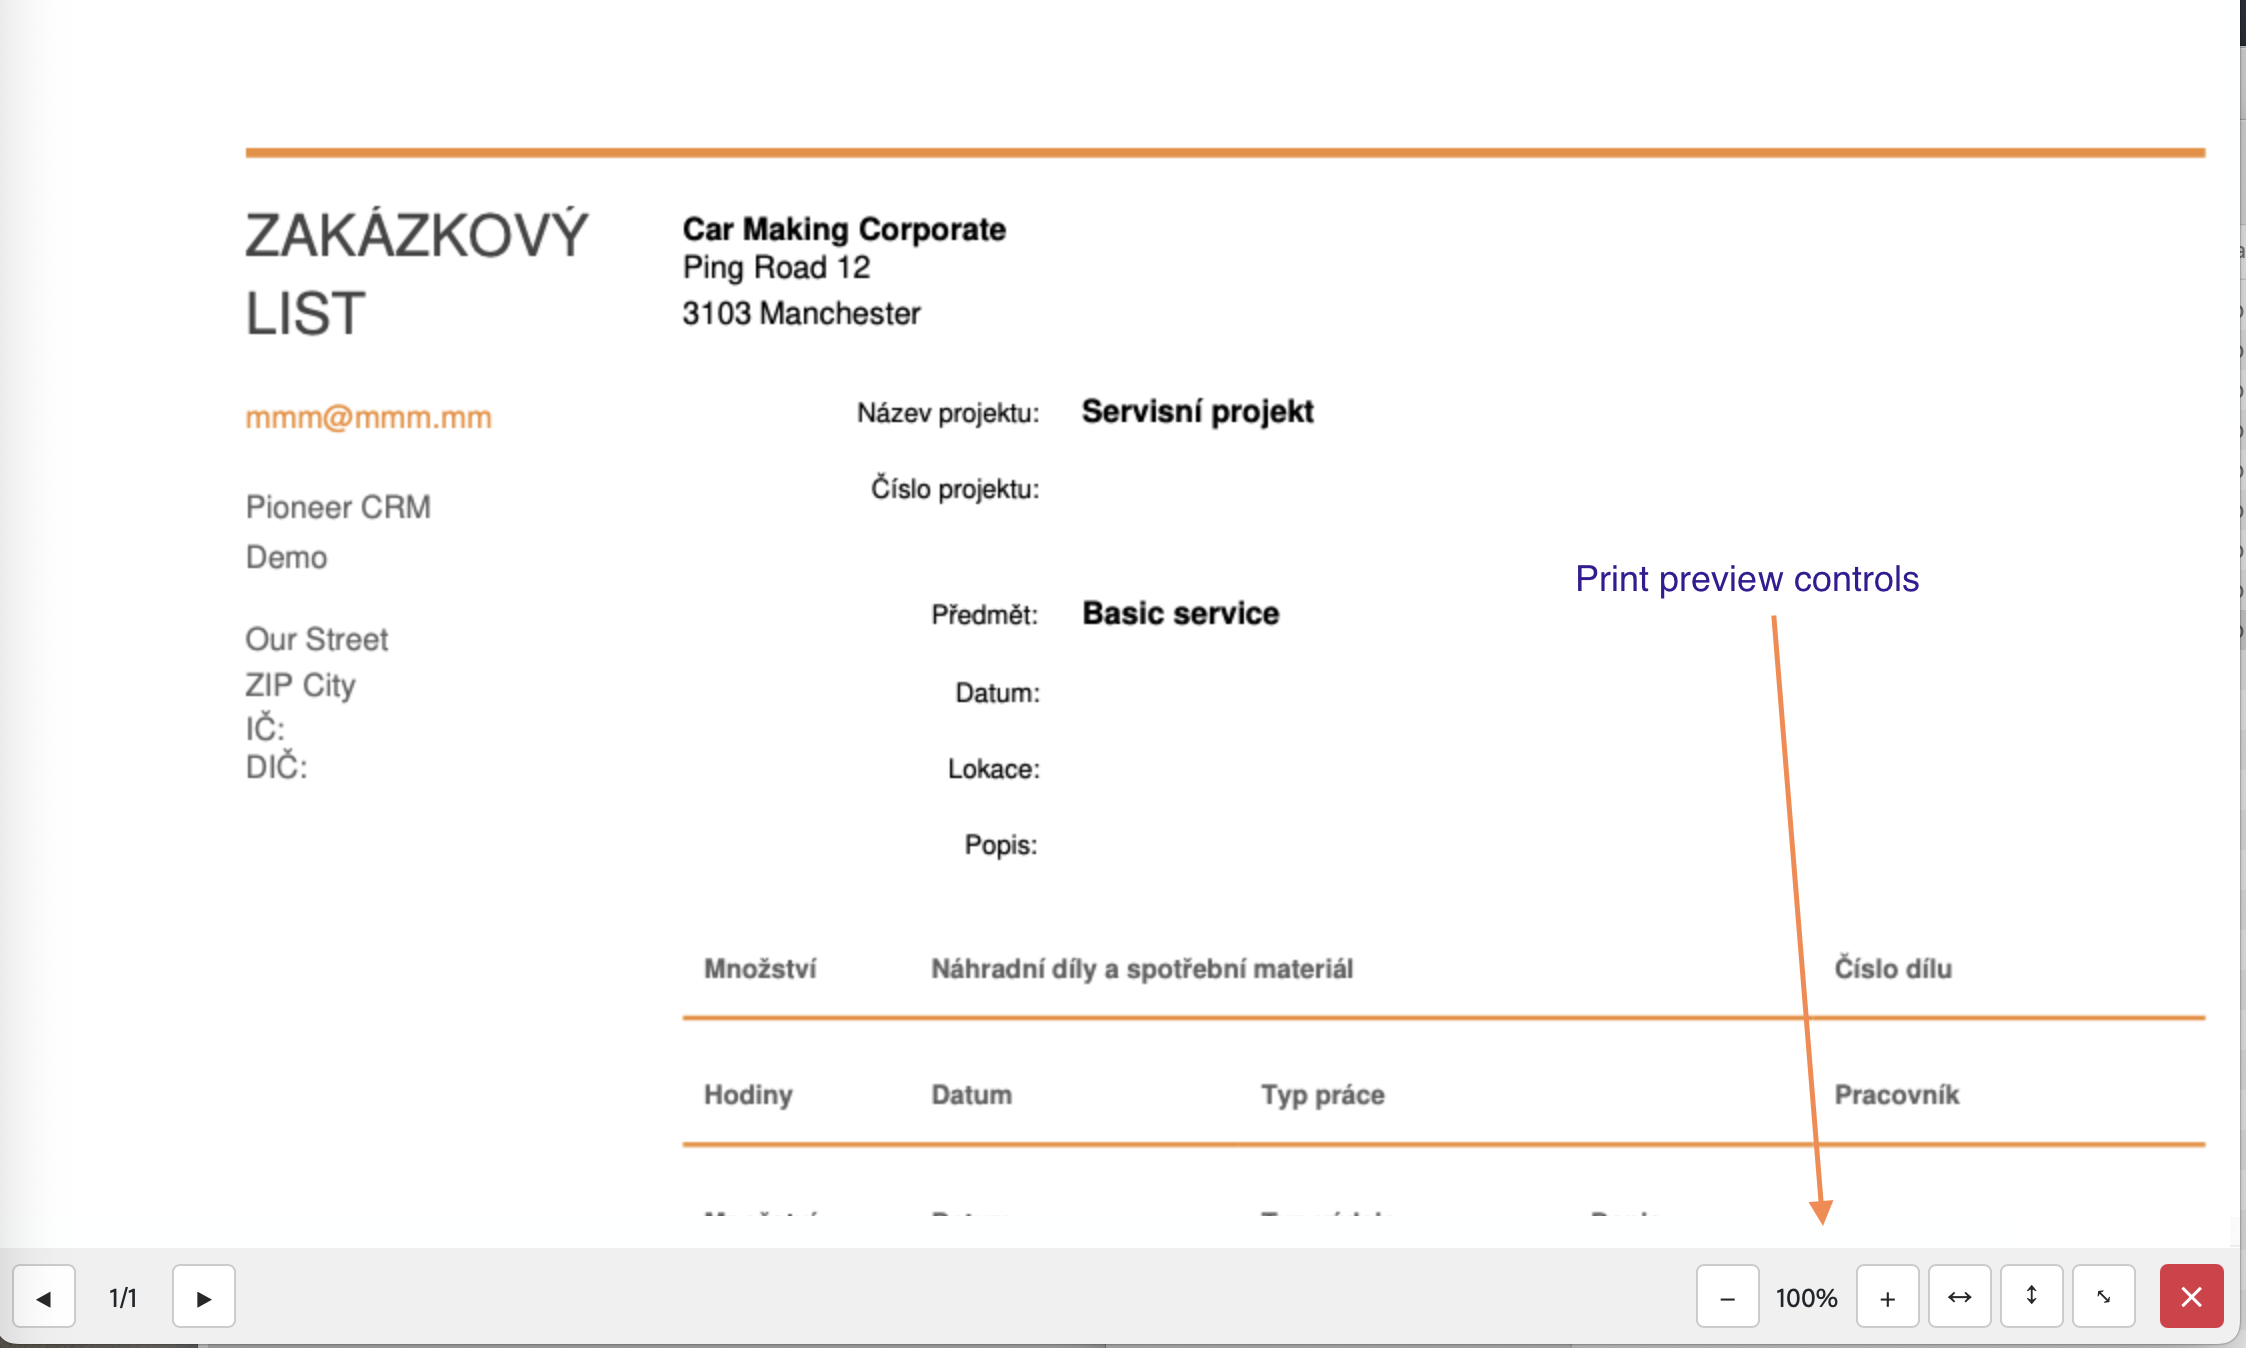Click the Print preview controls annotation text

1747,579
